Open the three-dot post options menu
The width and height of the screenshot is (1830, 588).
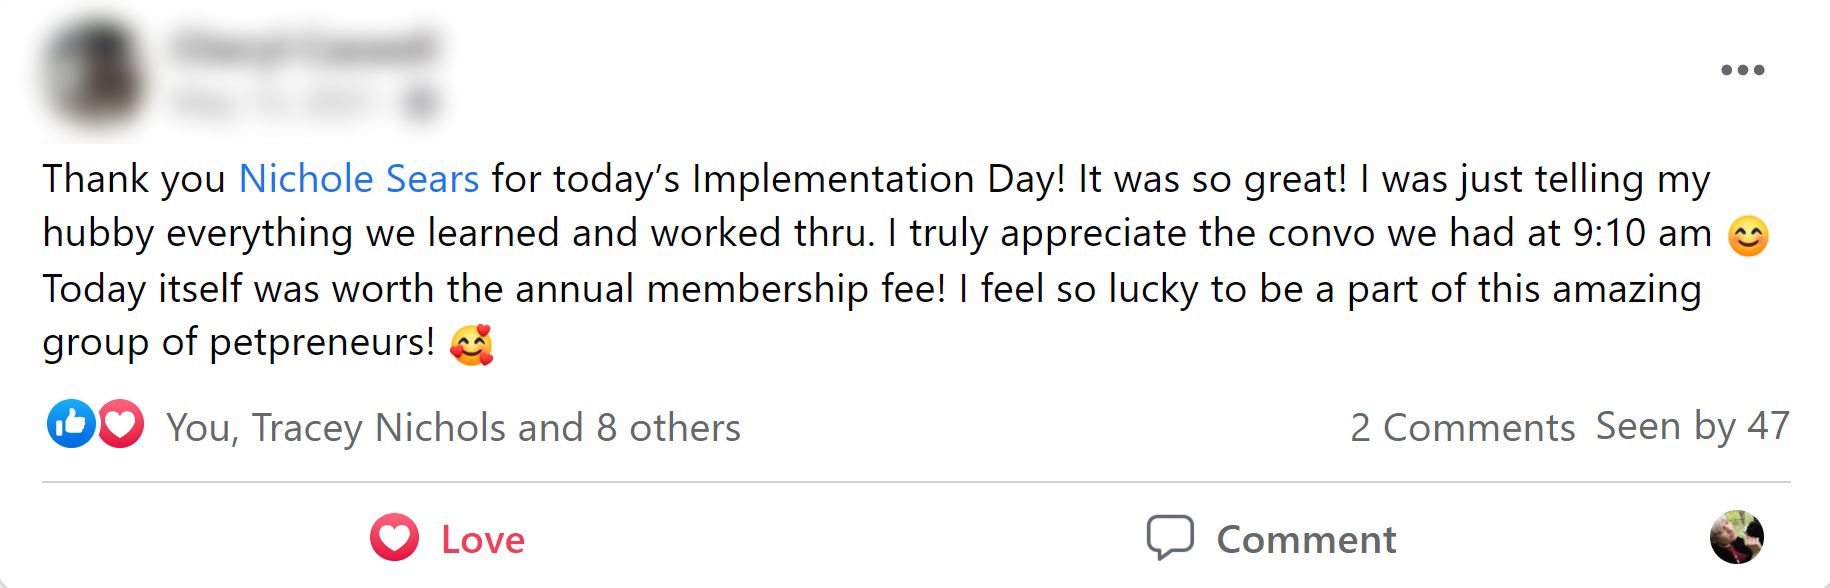click(1742, 70)
